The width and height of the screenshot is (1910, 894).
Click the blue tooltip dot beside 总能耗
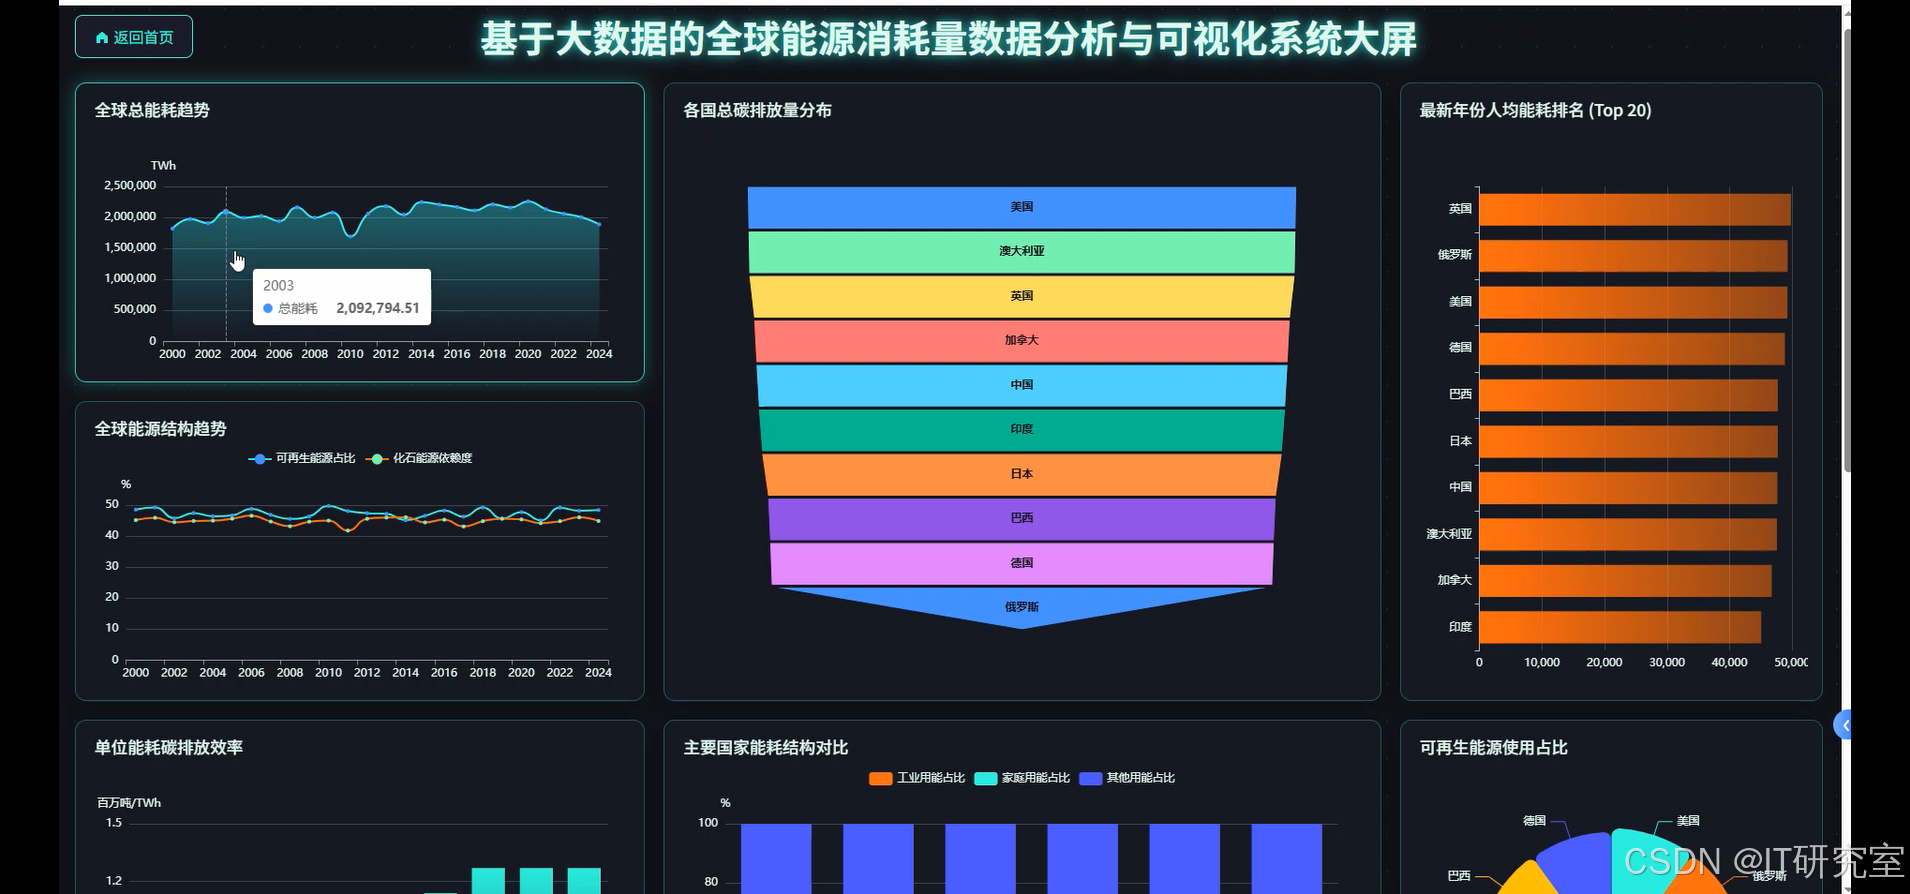[x=268, y=308]
